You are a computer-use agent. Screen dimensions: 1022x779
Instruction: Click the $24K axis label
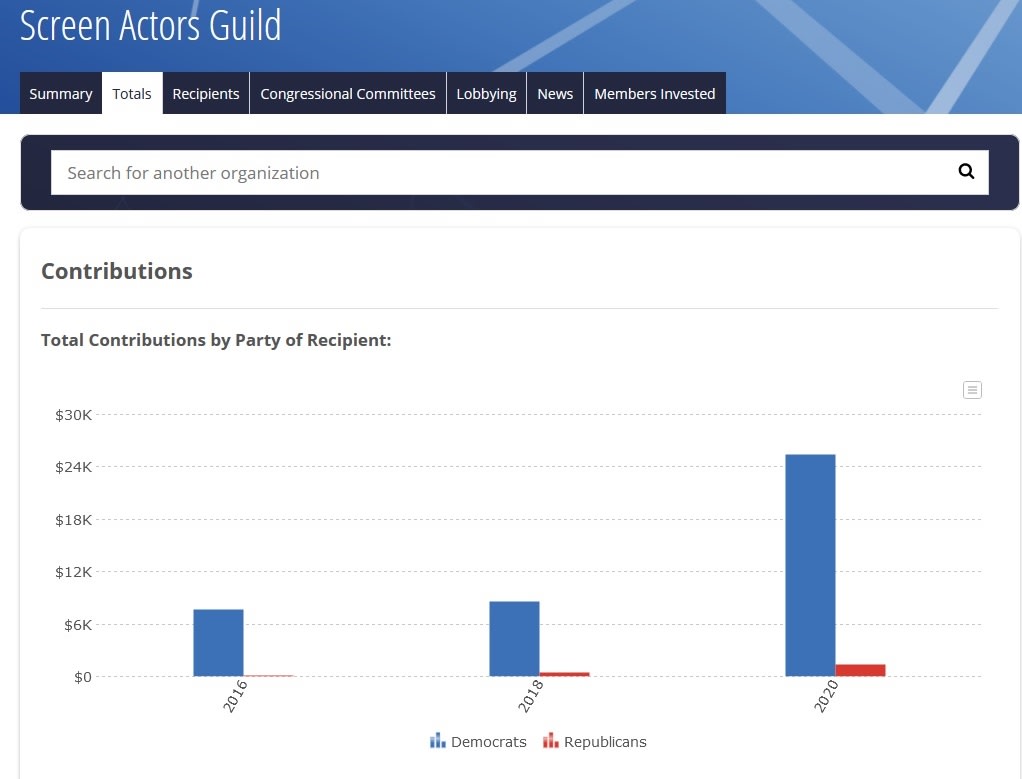click(x=74, y=467)
